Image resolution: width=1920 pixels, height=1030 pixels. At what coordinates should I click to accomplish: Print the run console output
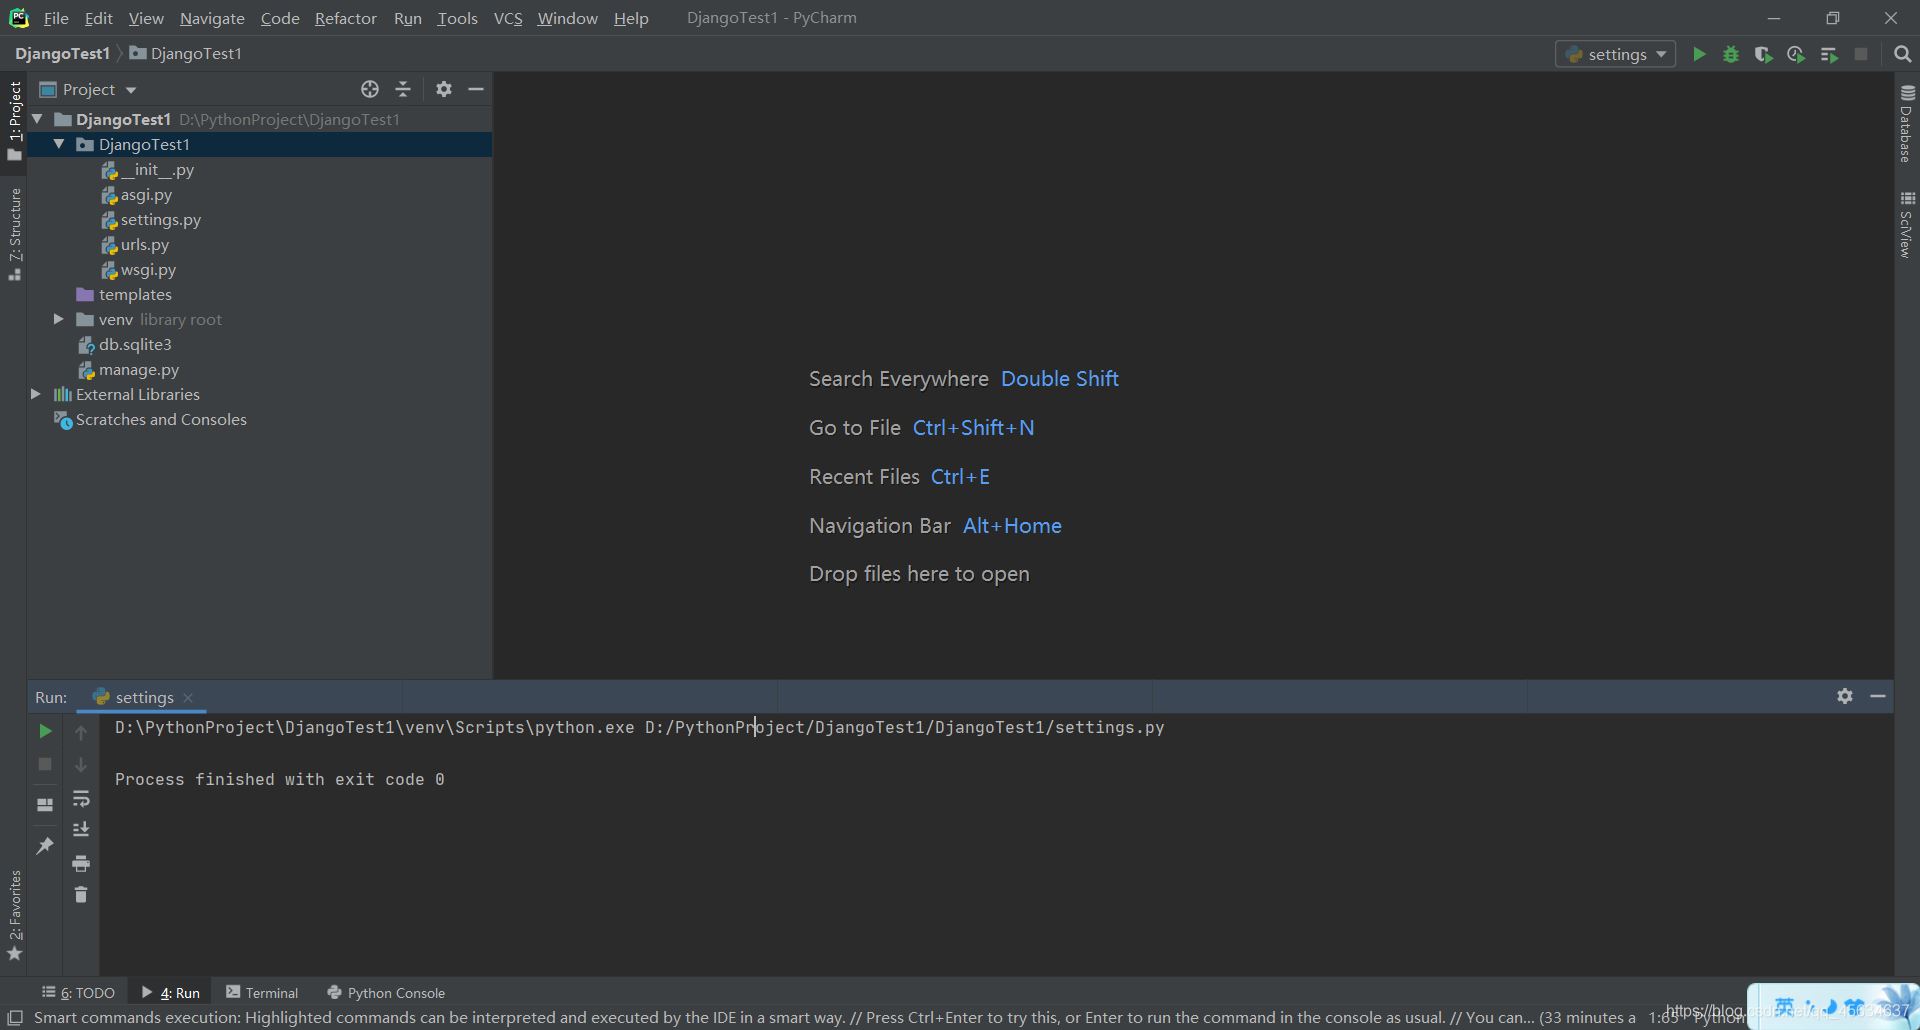click(81, 863)
